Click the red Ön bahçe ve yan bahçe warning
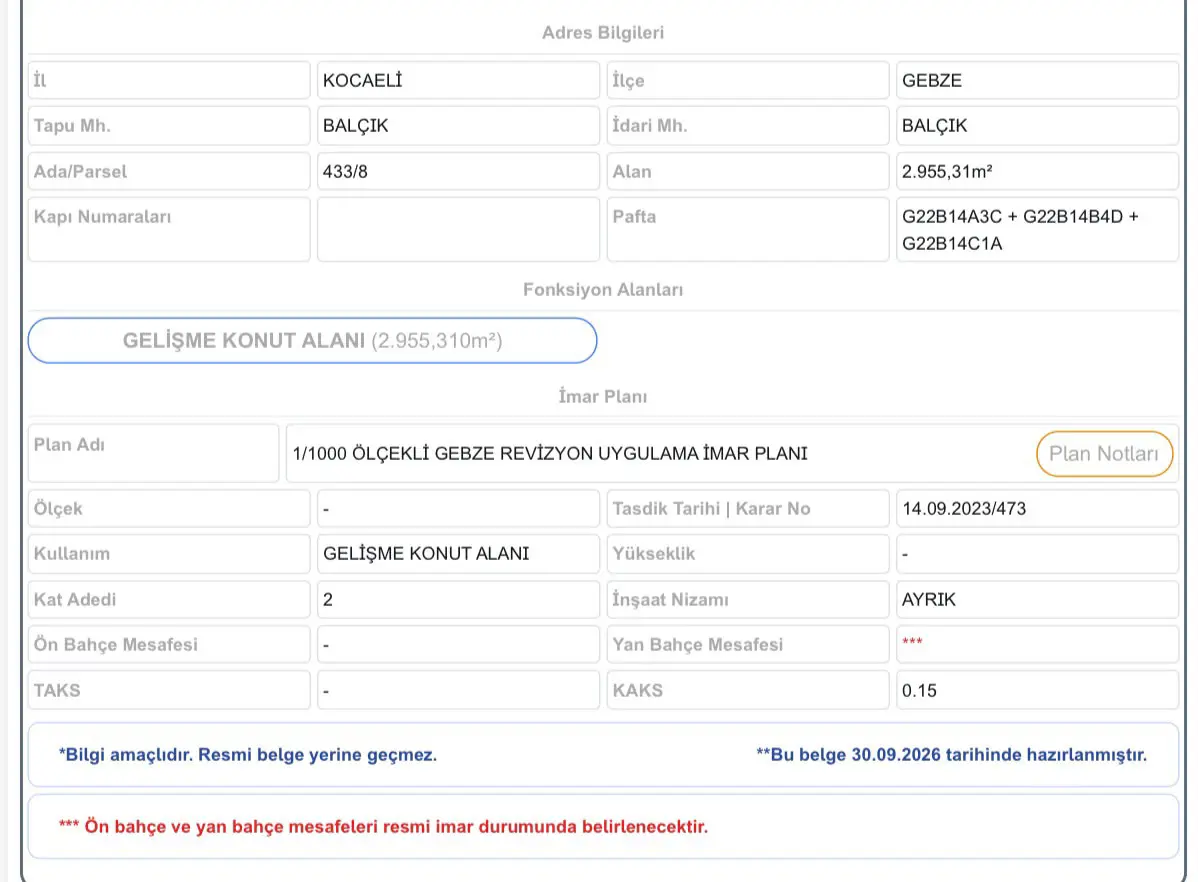The width and height of the screenshot is (1198, 882). tap(384, 826)
